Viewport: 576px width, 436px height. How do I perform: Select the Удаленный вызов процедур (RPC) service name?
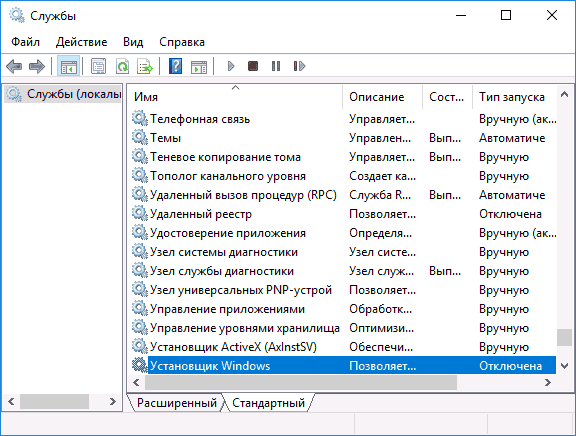pos(243,195)
